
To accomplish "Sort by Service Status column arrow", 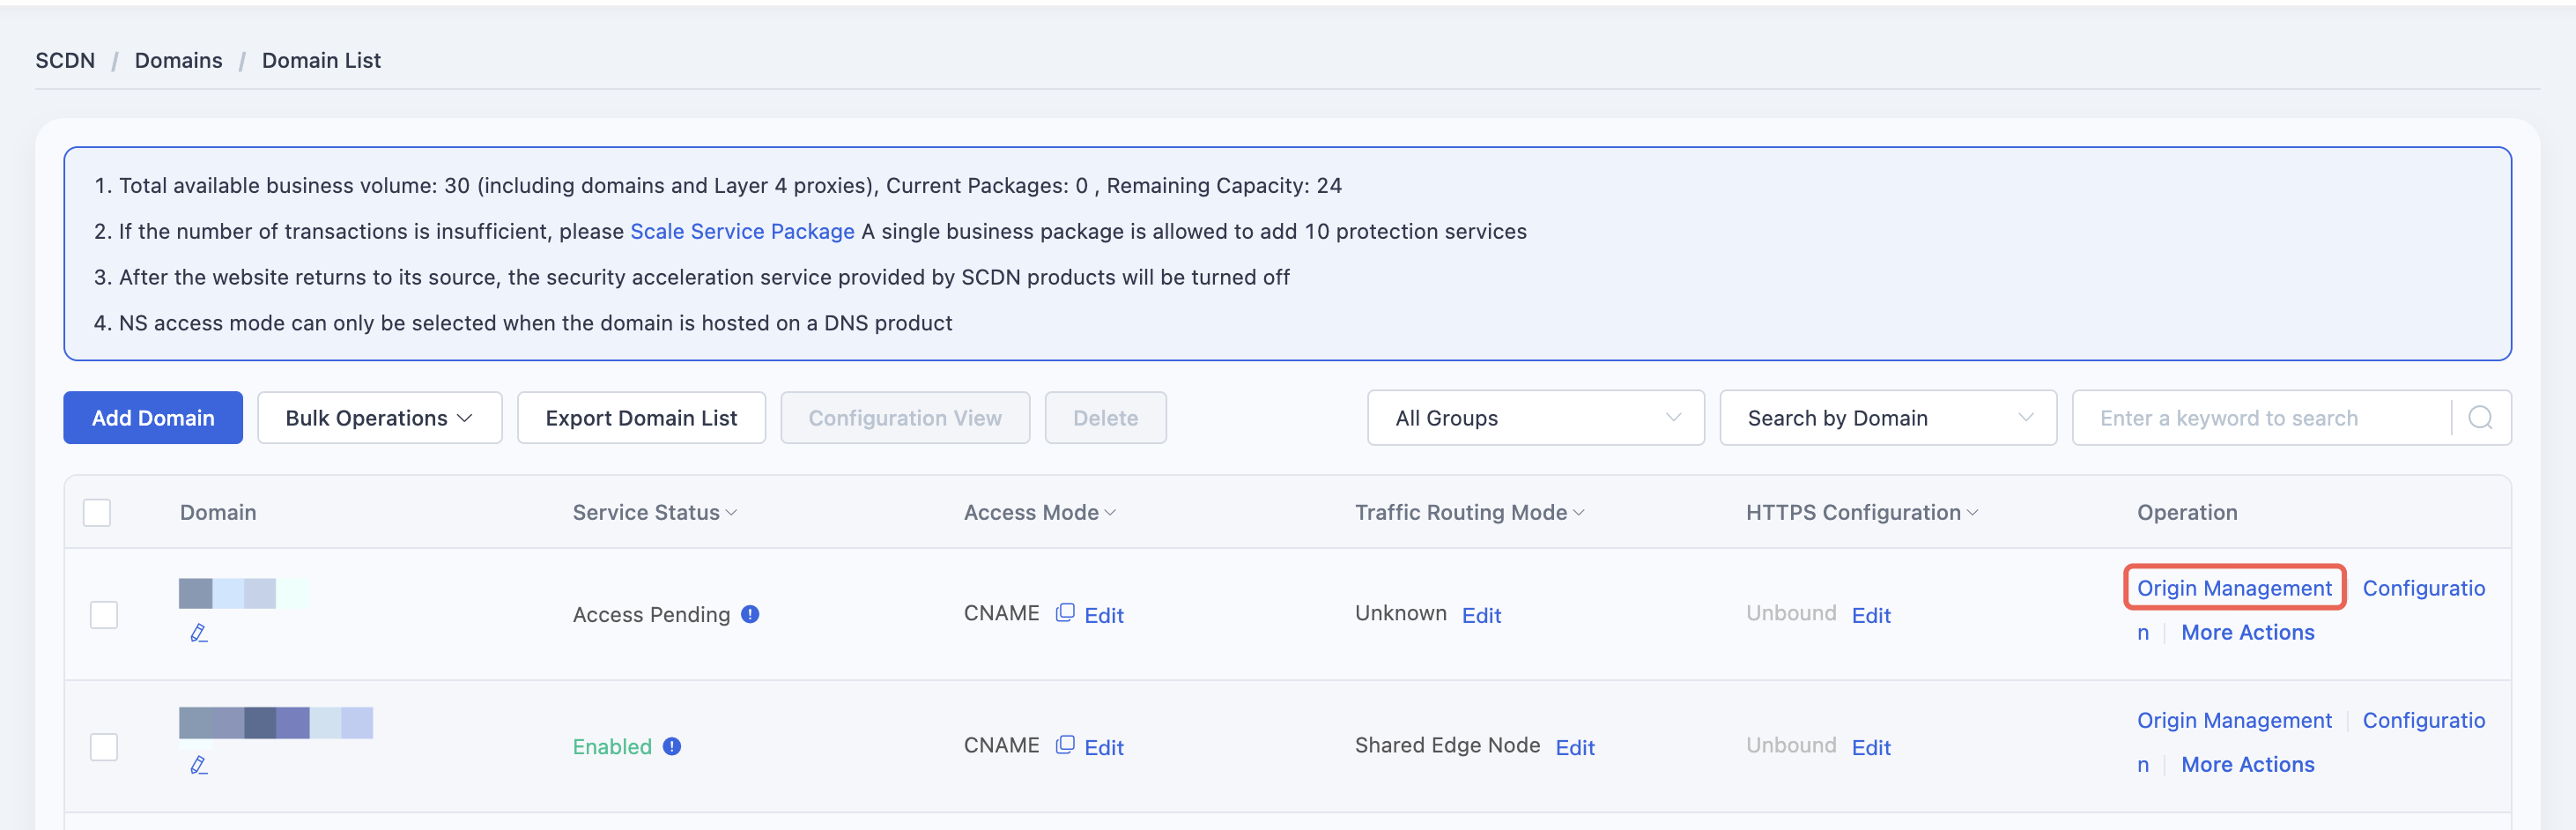I will pos(731,513).
